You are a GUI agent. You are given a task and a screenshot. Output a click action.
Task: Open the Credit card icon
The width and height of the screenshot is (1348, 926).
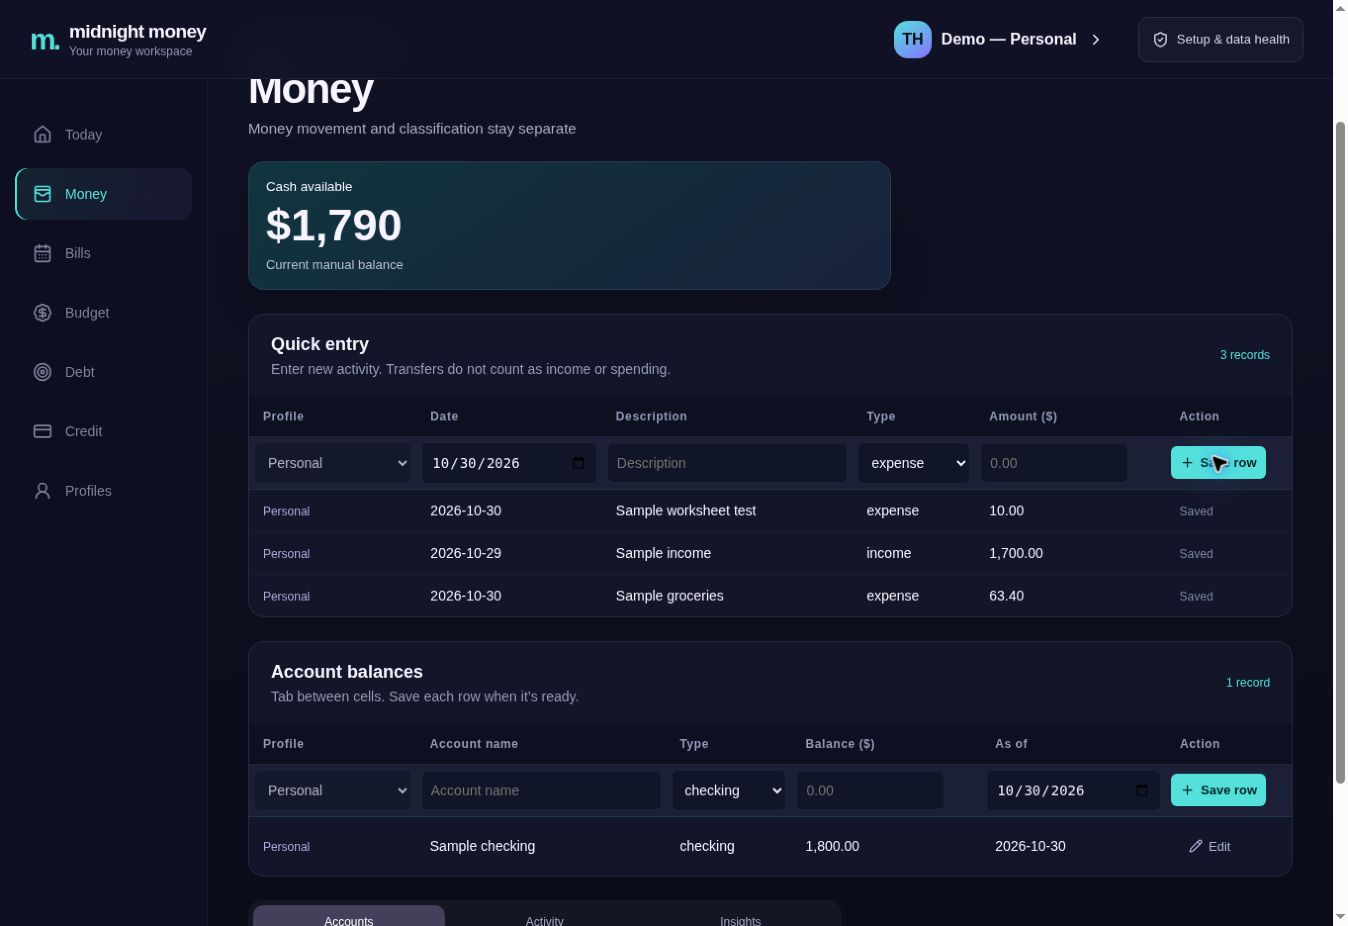click(42, 431)
